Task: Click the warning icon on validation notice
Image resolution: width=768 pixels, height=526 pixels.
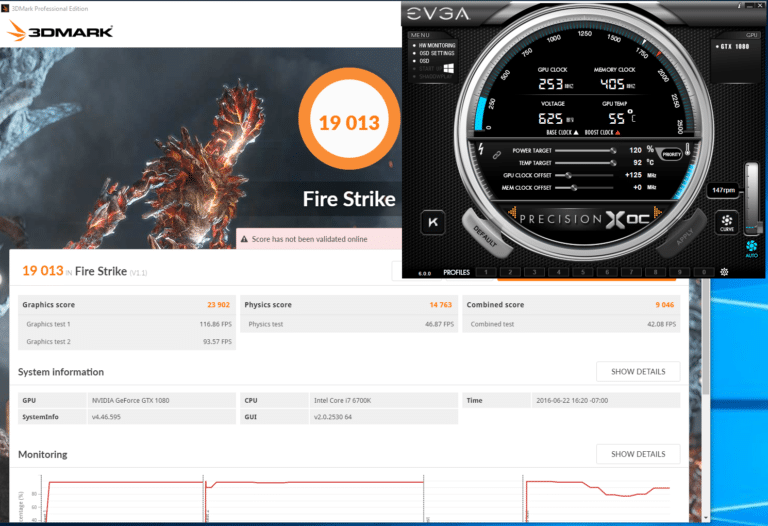Action: [244, 239]
